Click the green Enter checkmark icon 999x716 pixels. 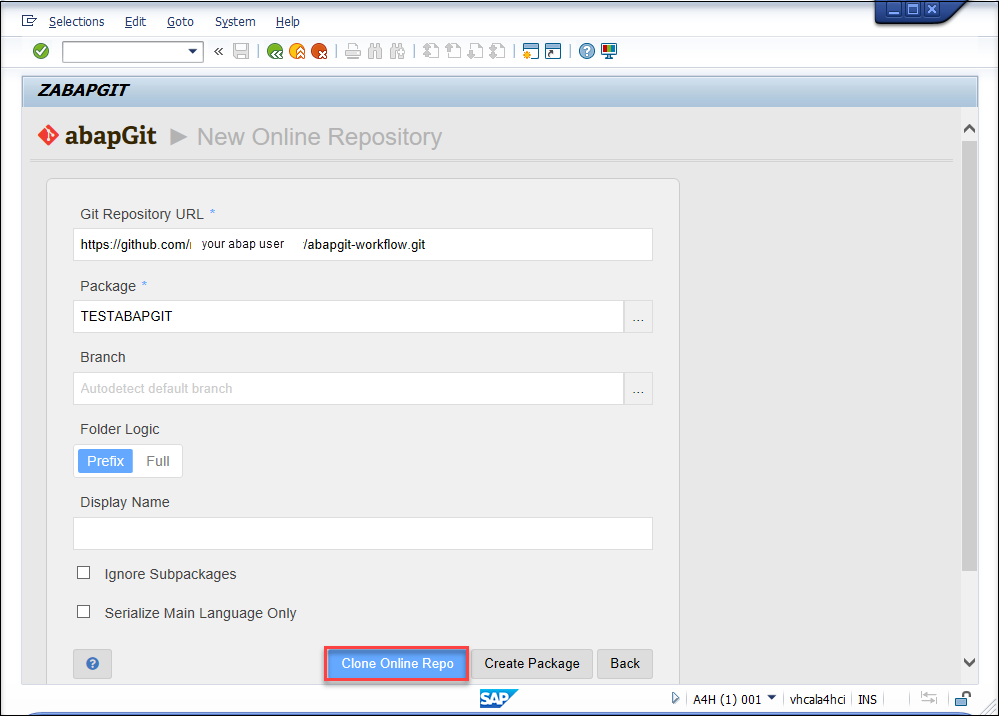click(x=41, y=51)
